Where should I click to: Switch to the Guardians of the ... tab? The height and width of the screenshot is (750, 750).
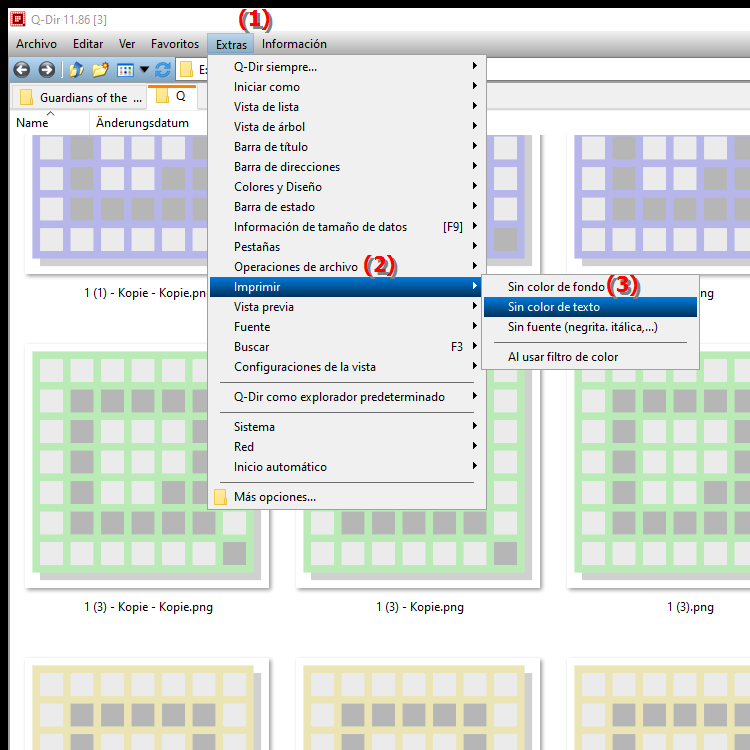pyautogui.click(x=79, y=98)
